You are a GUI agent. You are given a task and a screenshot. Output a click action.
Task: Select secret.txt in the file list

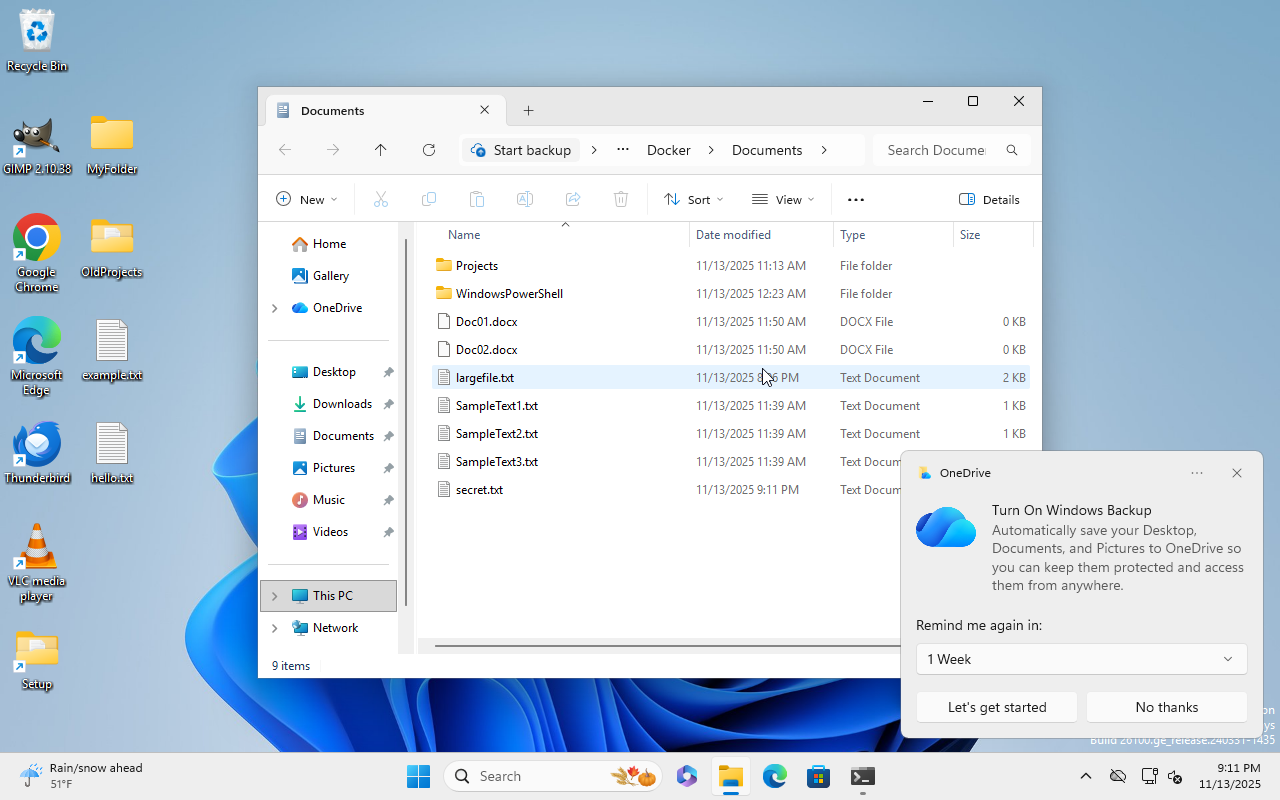point(479,490)
